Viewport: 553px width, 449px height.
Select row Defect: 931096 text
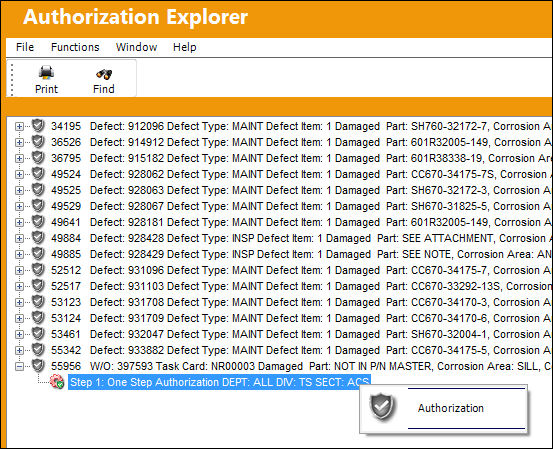(x=320, y=270)
